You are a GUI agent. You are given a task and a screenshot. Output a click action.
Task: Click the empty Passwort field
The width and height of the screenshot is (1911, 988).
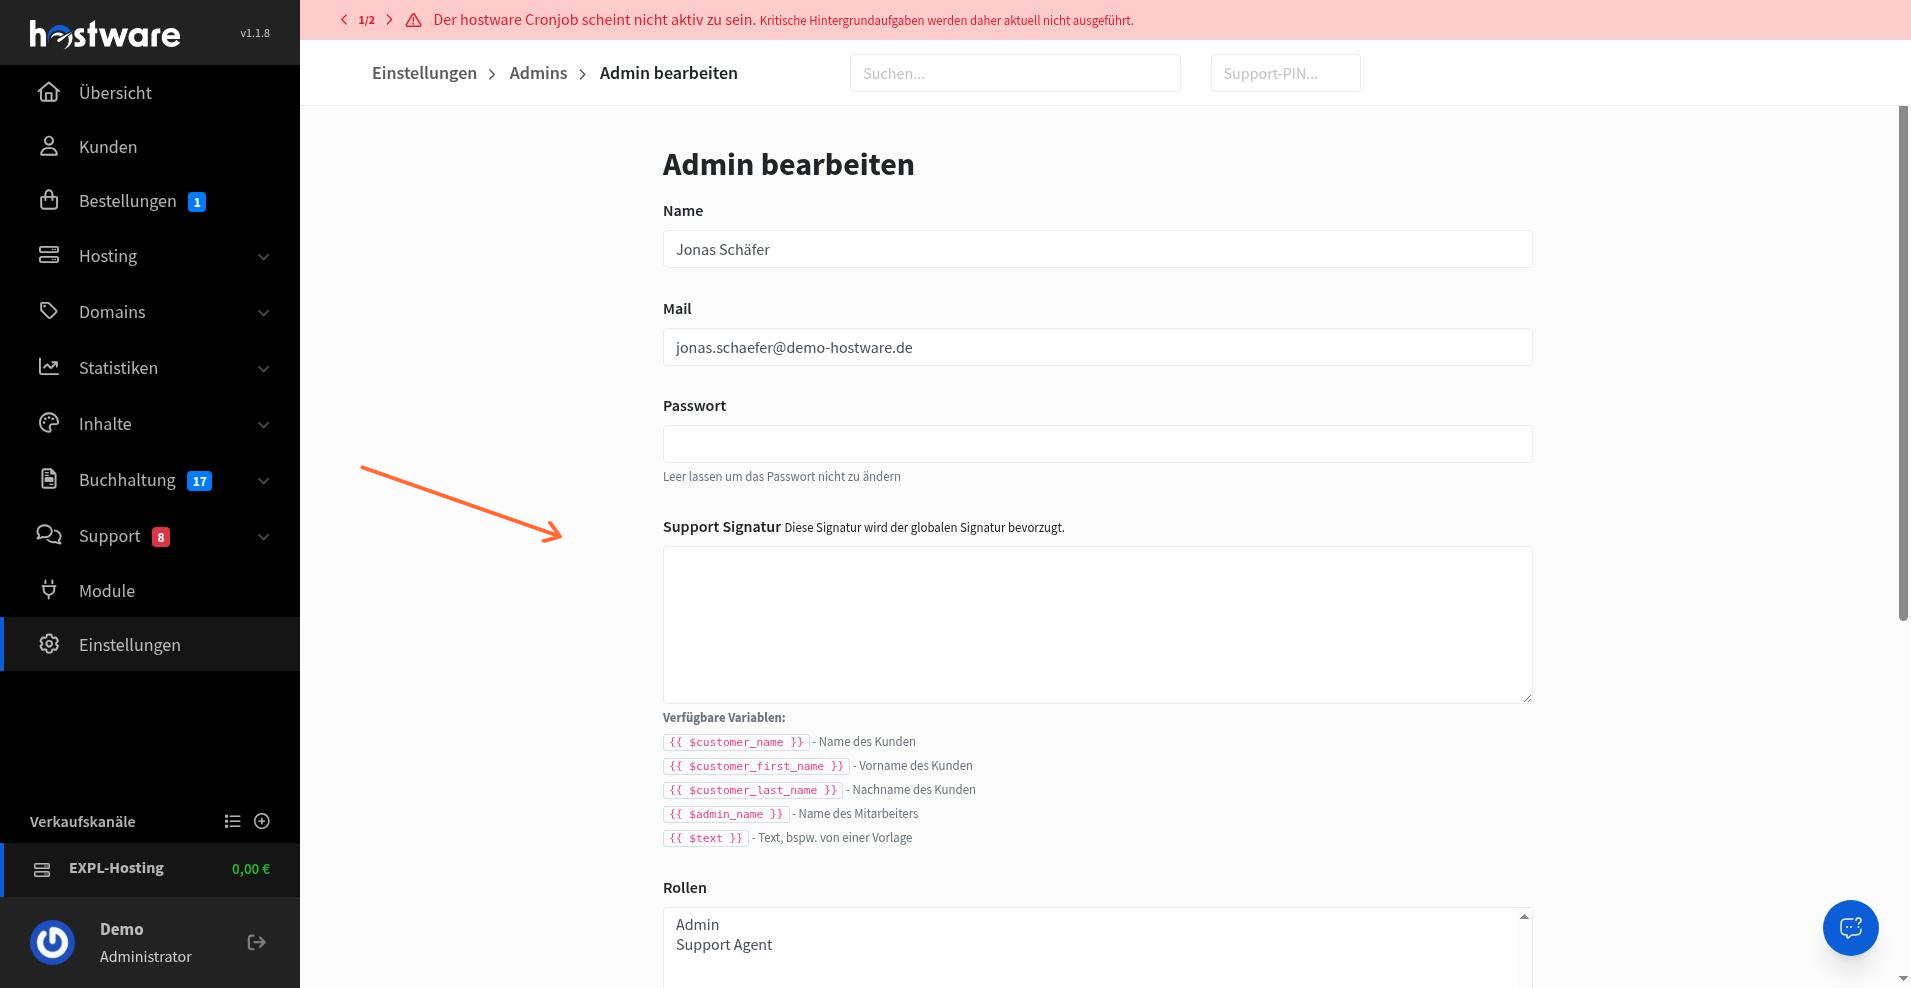click(1097, 444)
